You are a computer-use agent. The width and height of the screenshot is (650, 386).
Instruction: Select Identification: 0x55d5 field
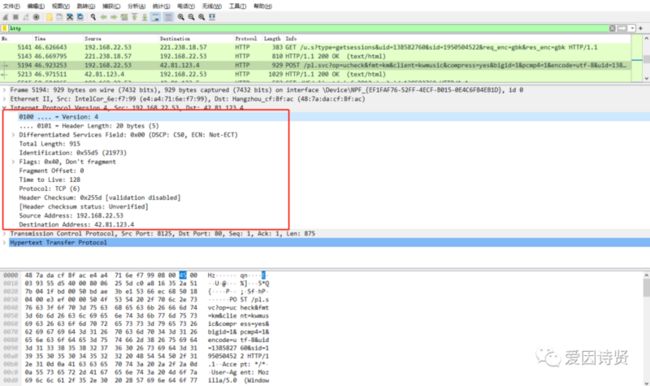(x=73, y=153)
